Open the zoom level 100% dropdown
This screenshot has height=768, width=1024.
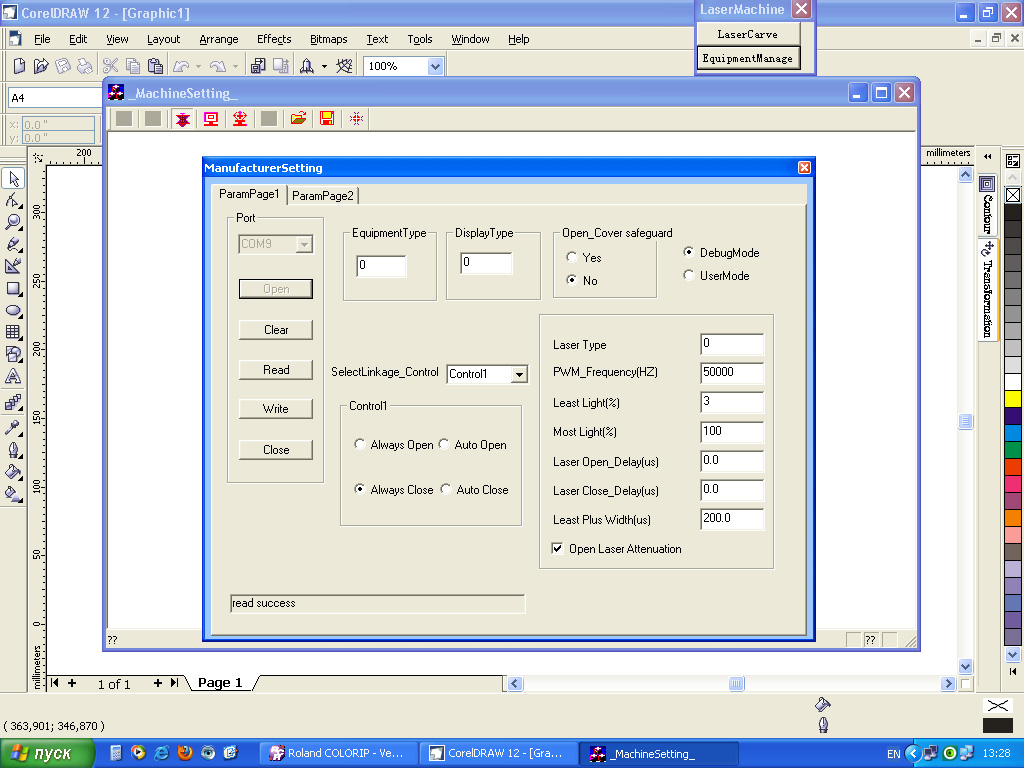434,66
